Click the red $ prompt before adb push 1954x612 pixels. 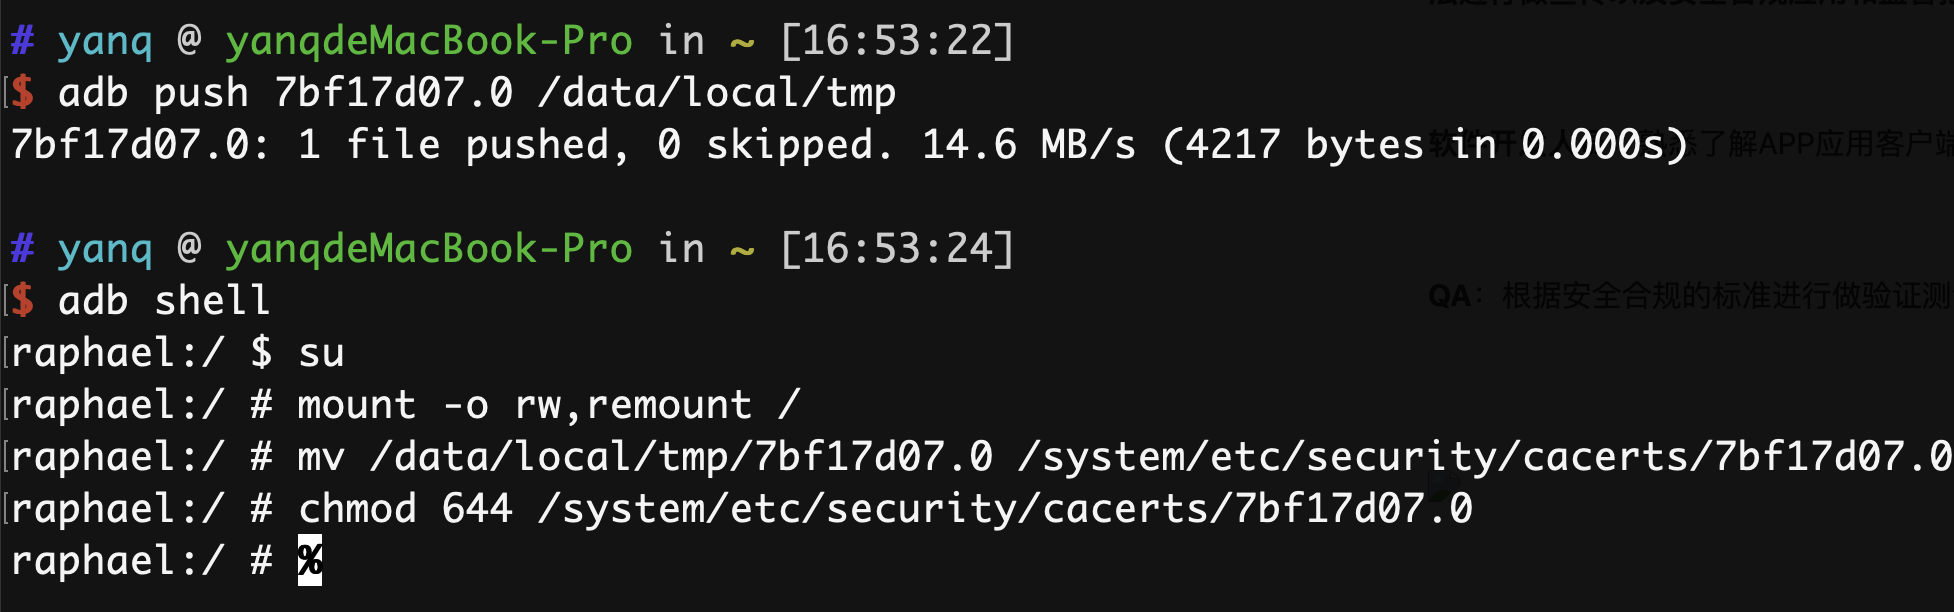point(23,93)
